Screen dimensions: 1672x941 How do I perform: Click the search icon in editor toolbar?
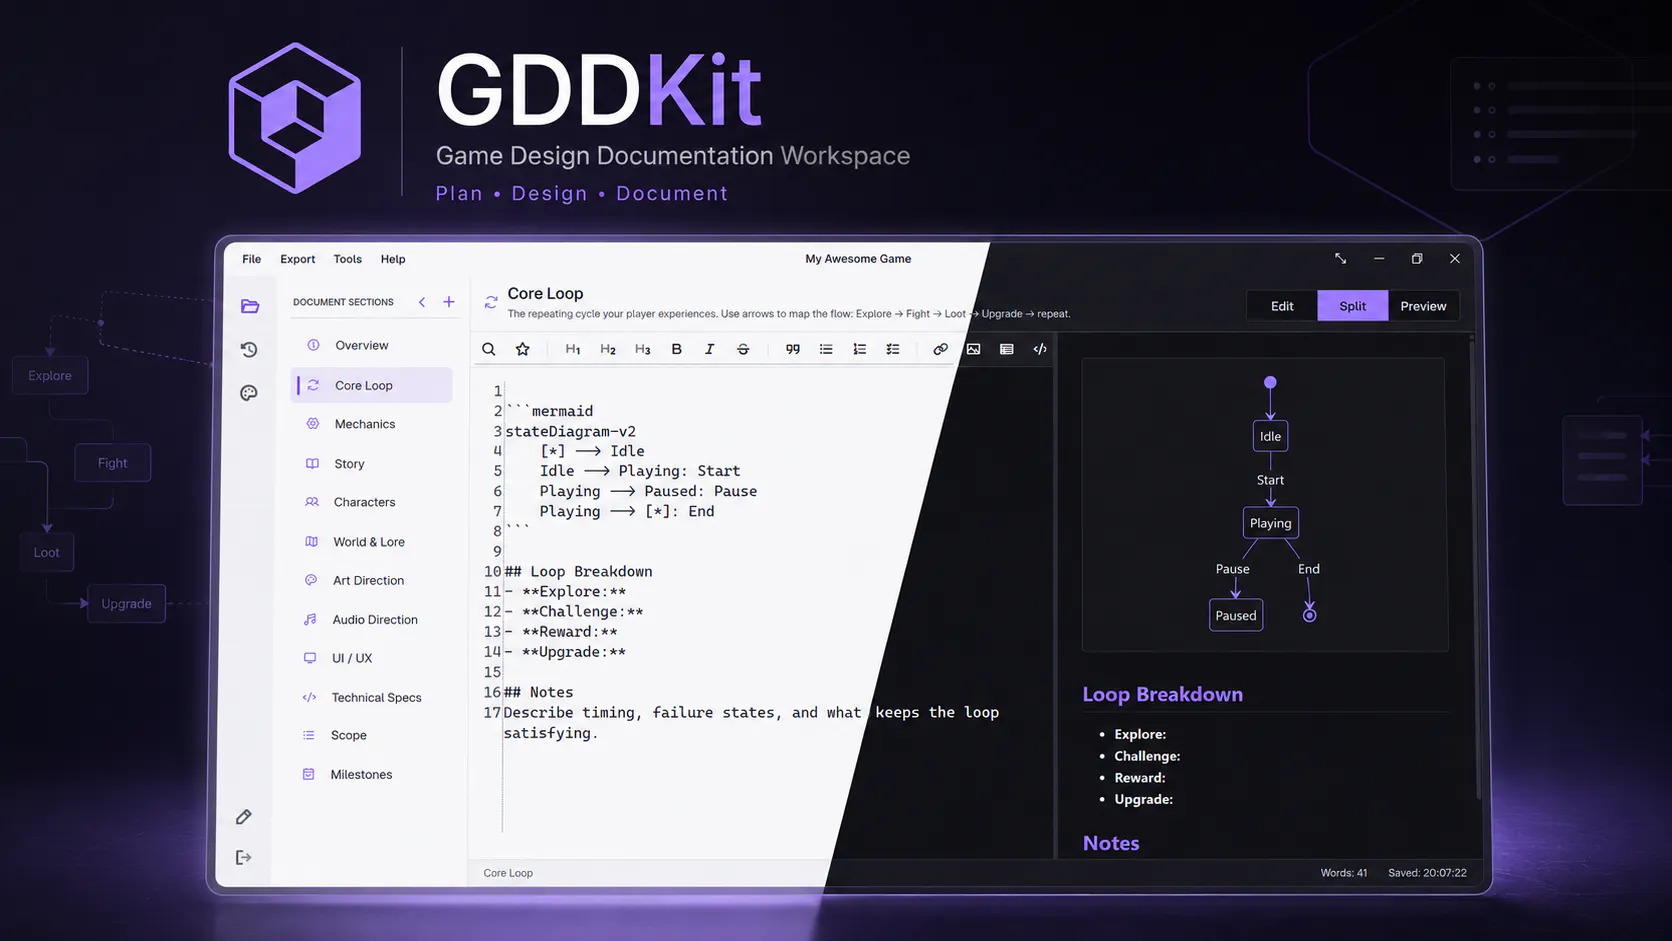tap(489, 349)
